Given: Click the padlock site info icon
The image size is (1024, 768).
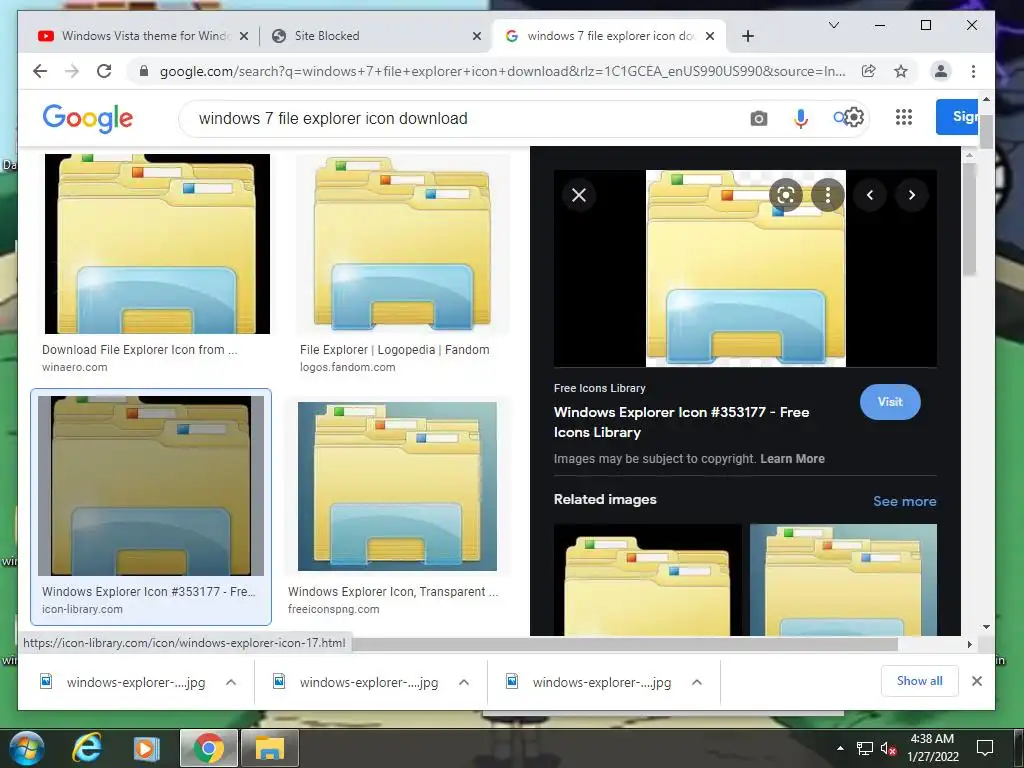Looking at the screenshot, I should tap(144, 71).
